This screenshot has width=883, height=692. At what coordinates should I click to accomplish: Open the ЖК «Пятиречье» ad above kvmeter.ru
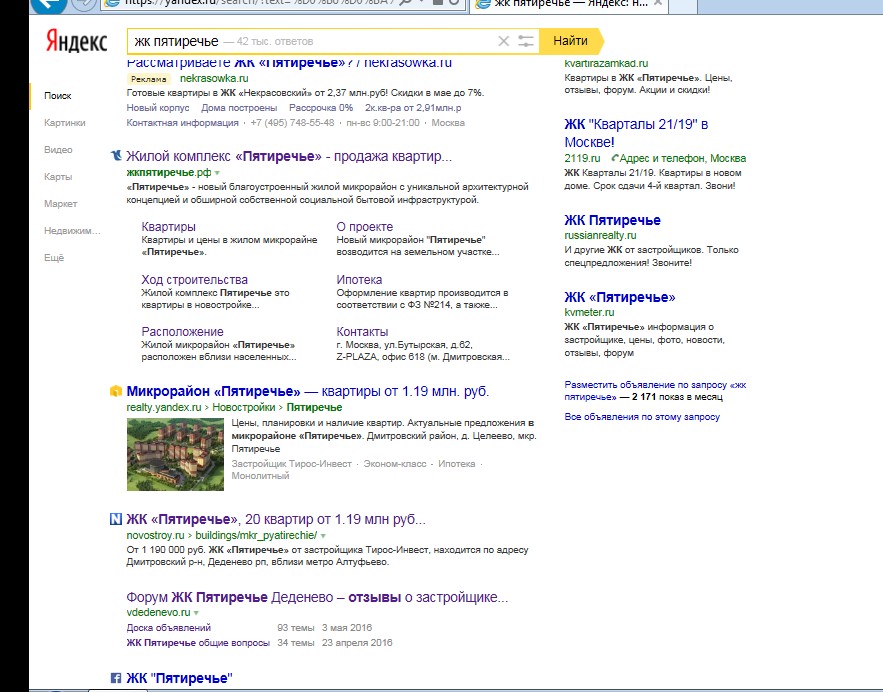(x=619, y=297)
